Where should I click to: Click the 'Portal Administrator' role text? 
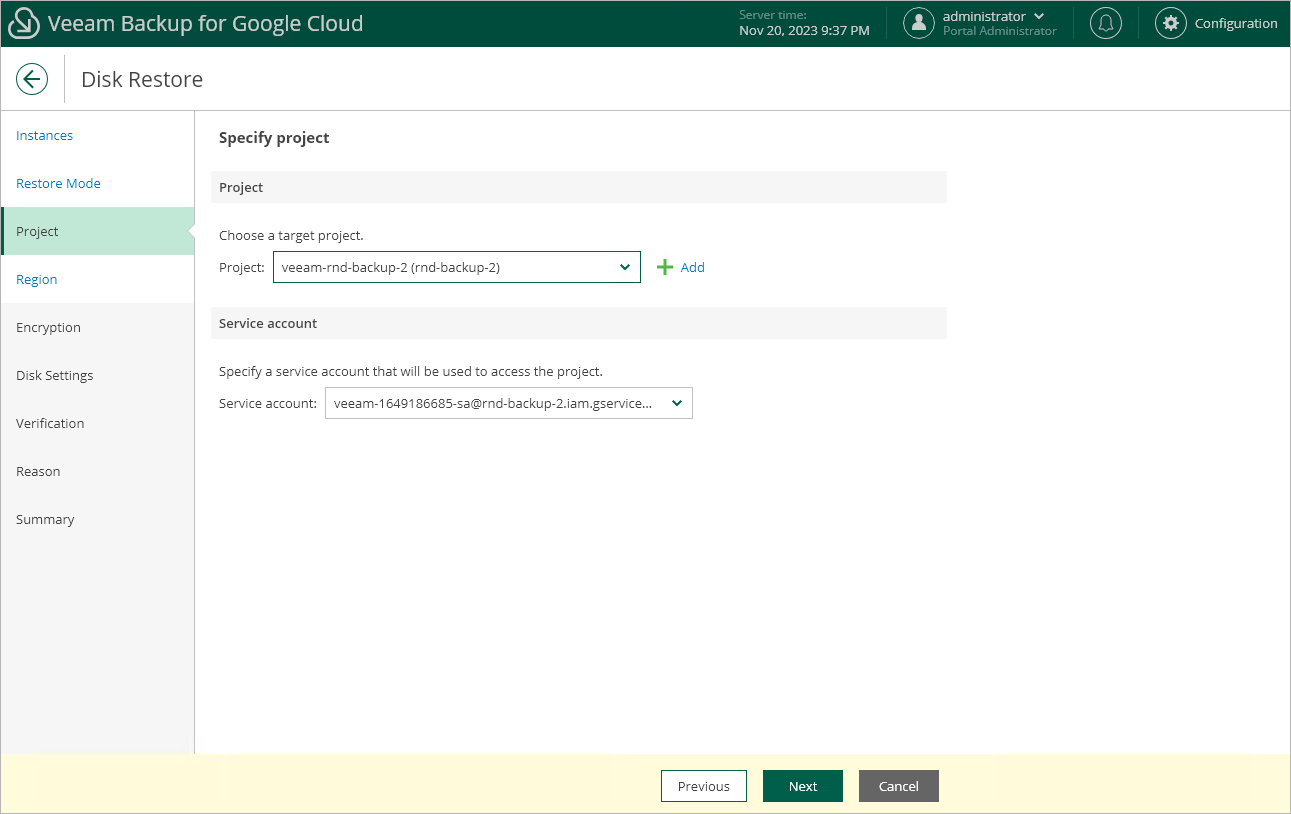[x=1000, y=31]
